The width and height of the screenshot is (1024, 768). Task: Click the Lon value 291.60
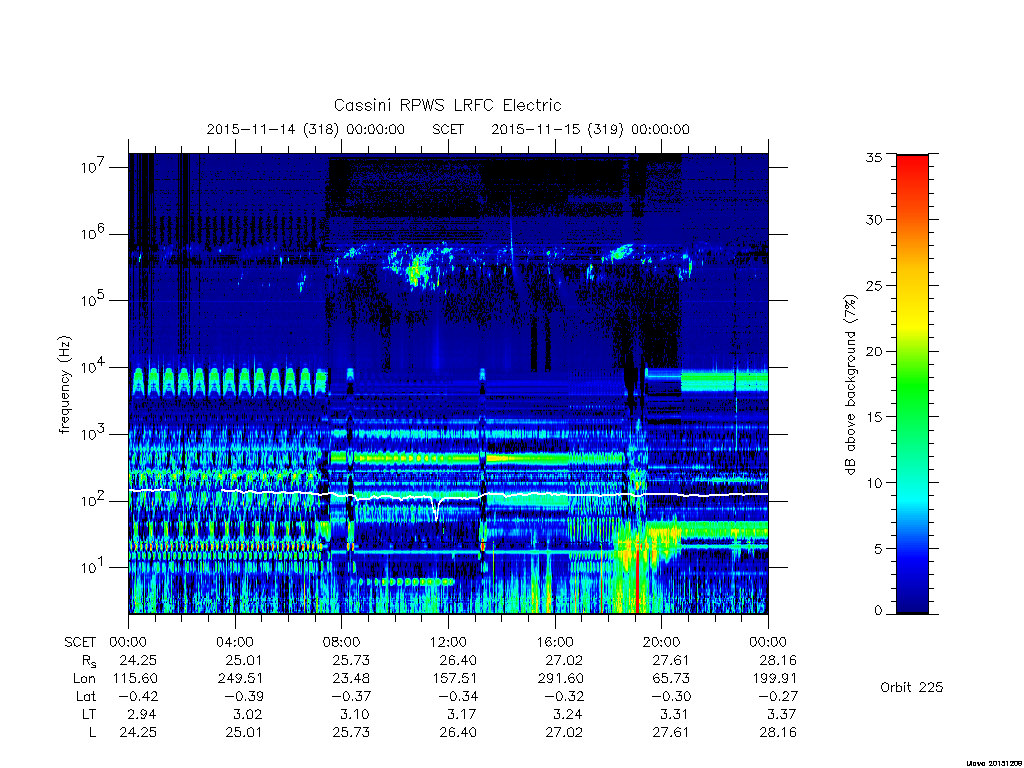point(560,679)
